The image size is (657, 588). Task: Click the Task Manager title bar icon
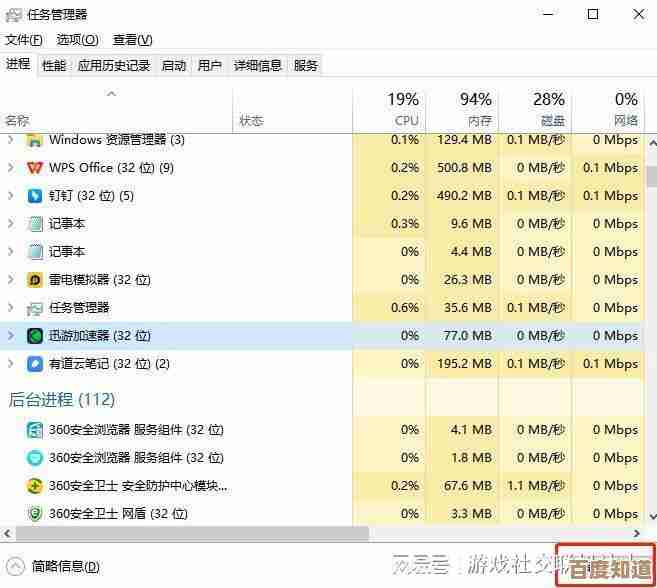pyautogui.click(x=13, y=15)
